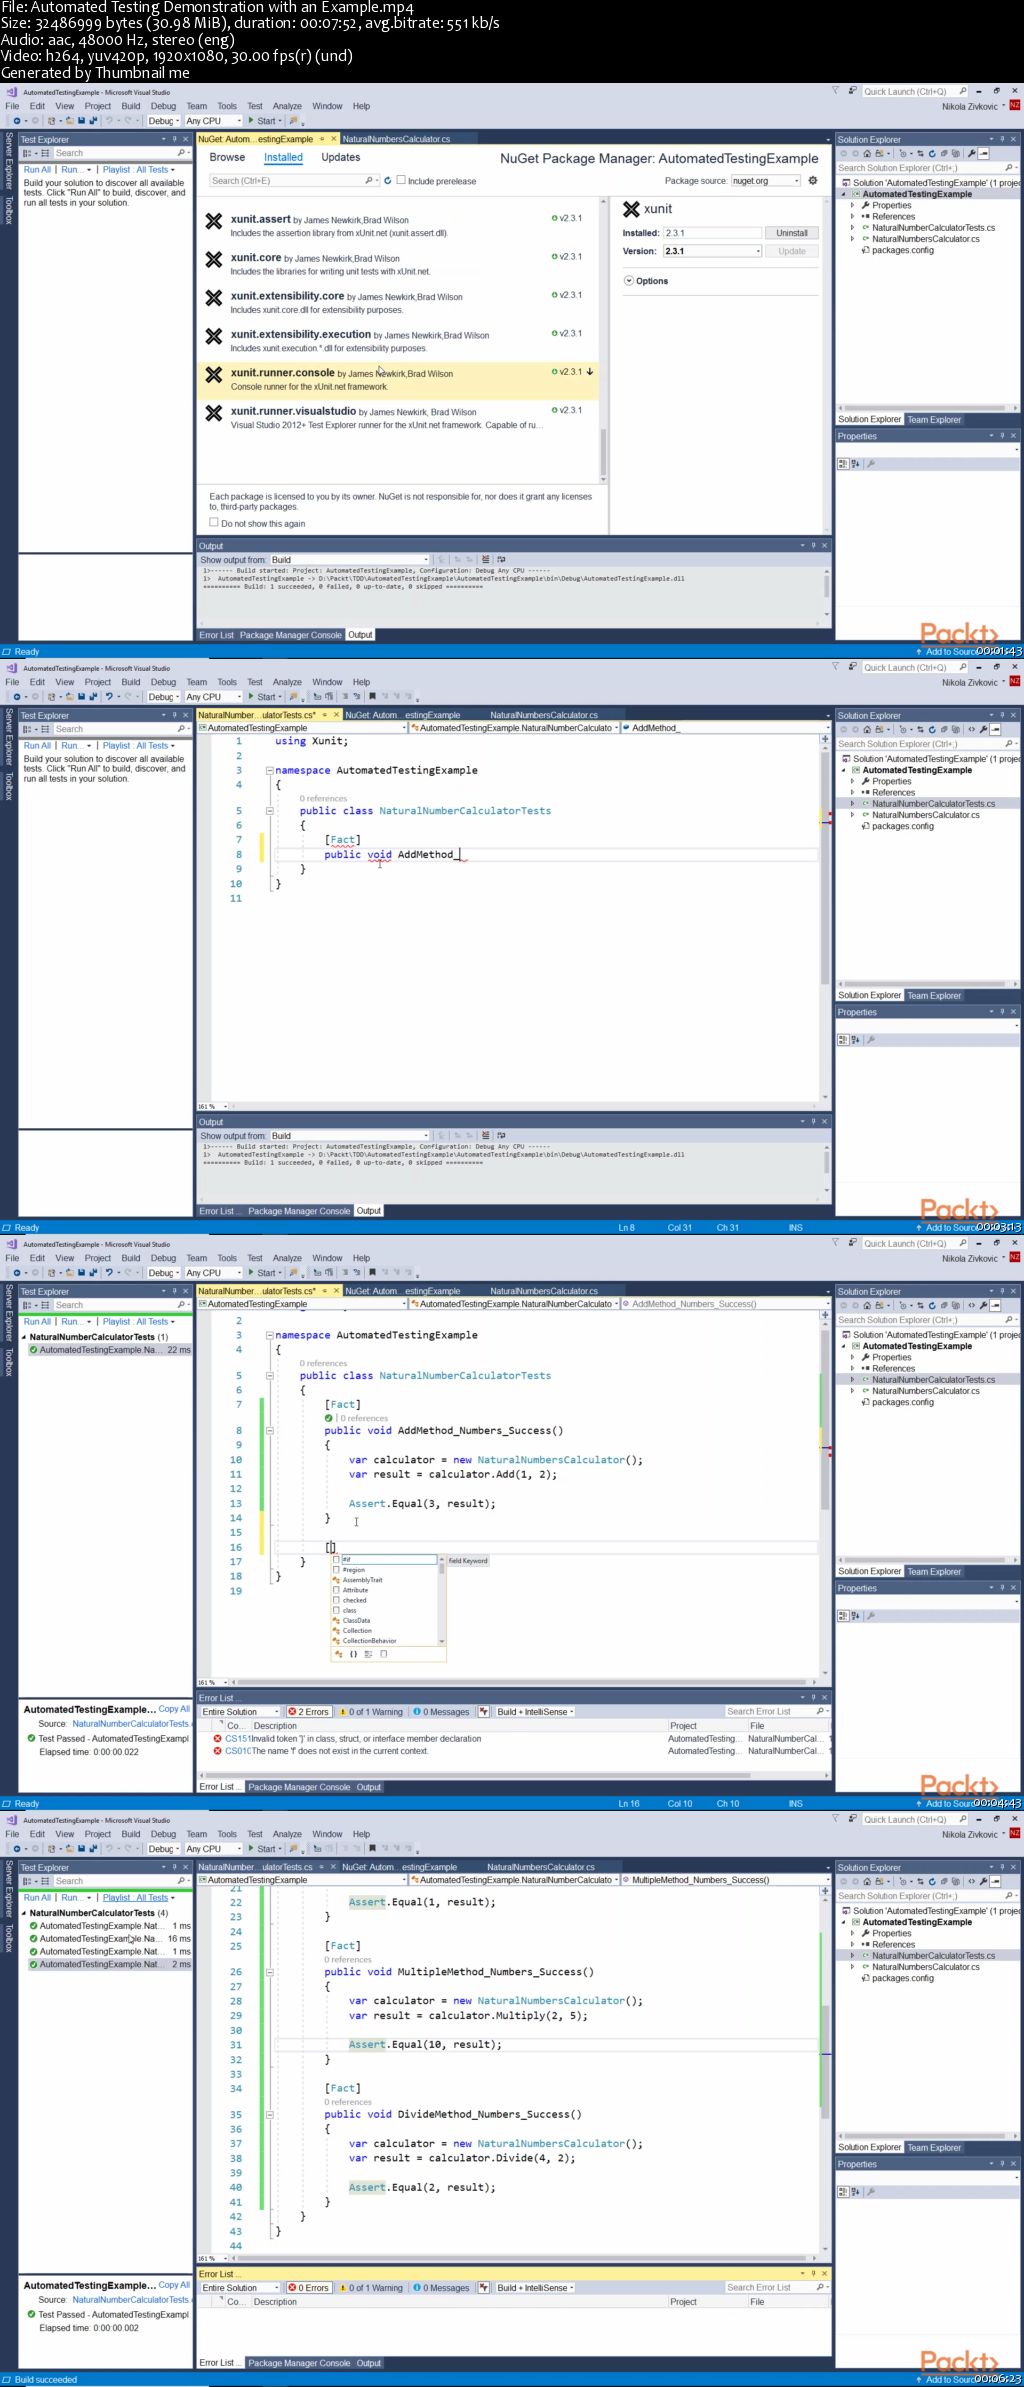Click green passed icon of the 16 ms test
1024x2387 pixels.
click(33, 1938)
